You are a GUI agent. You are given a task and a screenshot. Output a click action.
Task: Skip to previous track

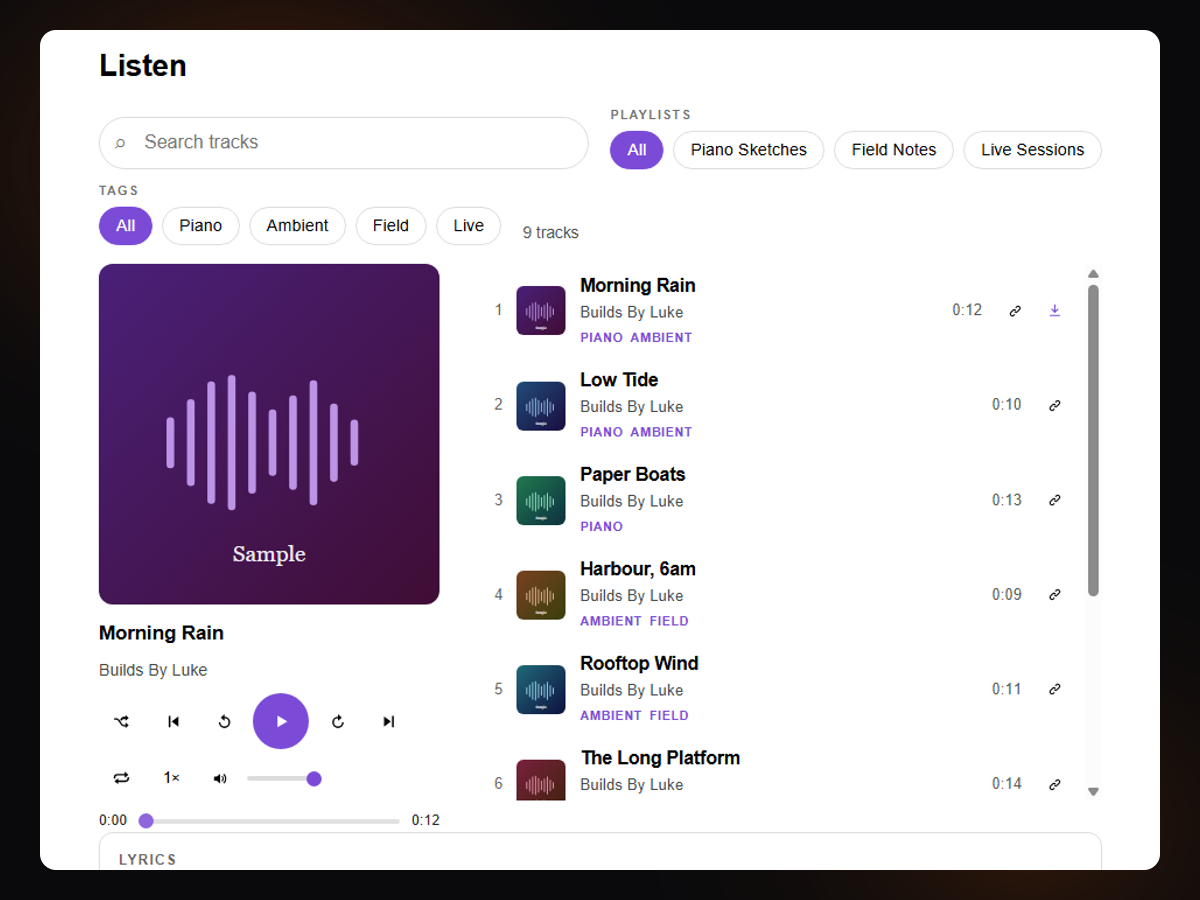173,721
